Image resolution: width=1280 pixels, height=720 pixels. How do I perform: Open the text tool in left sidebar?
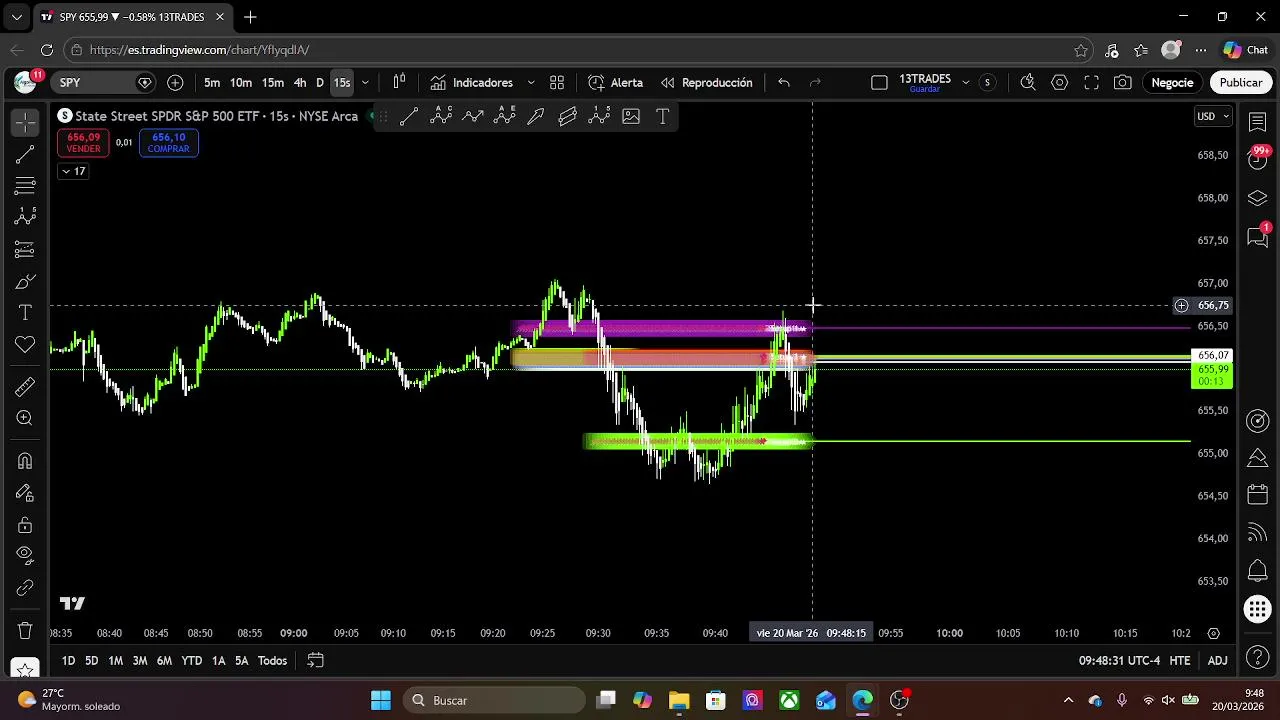[x=25, y=313]
